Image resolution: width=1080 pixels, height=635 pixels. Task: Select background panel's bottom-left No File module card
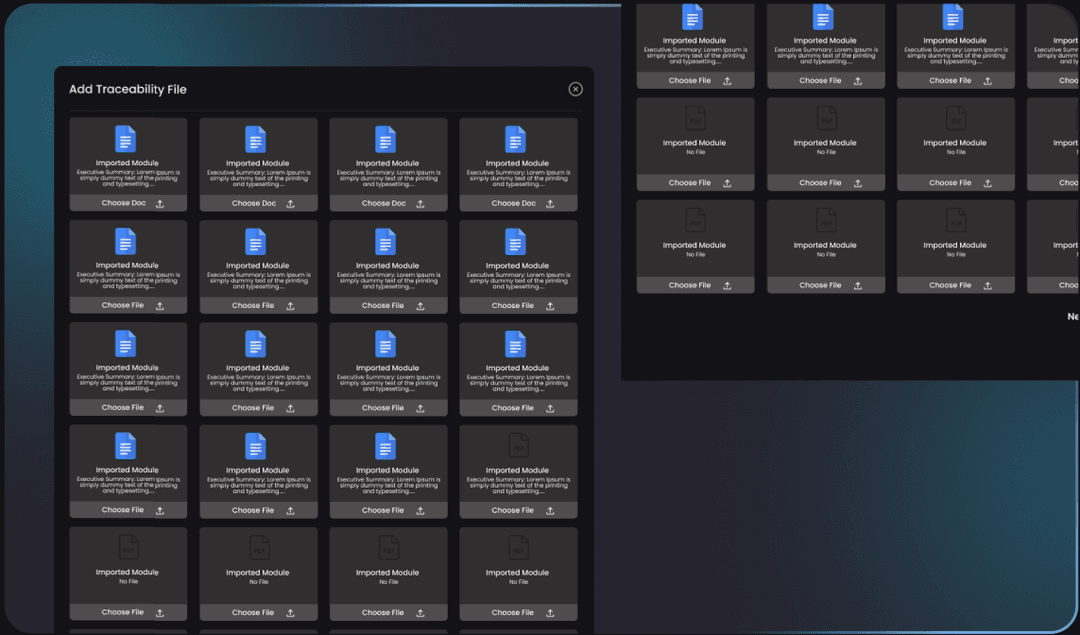694,245
